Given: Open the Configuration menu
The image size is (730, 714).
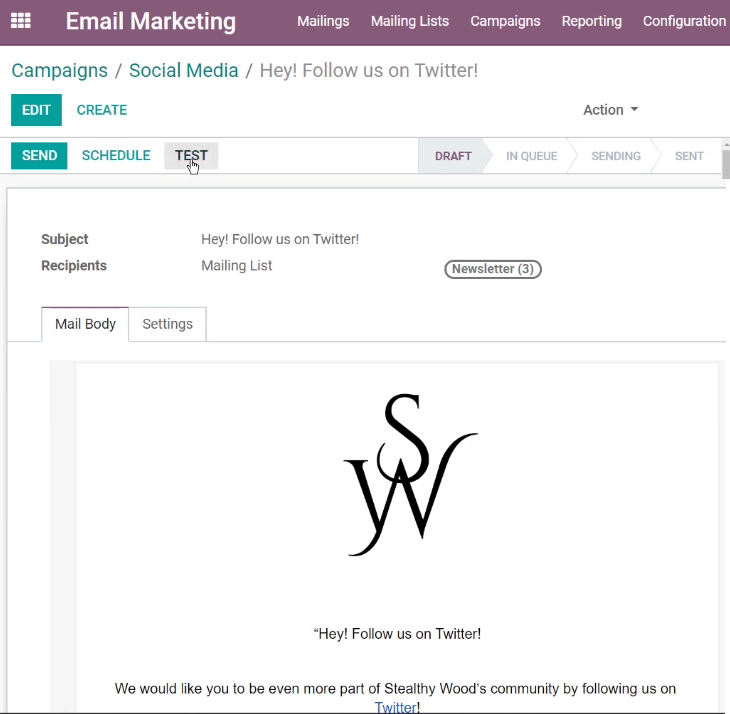Looking at the screenshot, I should [684, 21].
